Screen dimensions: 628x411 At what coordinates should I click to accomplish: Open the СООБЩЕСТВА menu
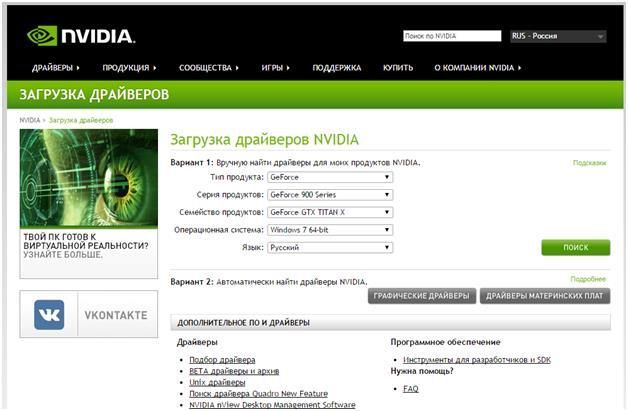coord(209,68)
